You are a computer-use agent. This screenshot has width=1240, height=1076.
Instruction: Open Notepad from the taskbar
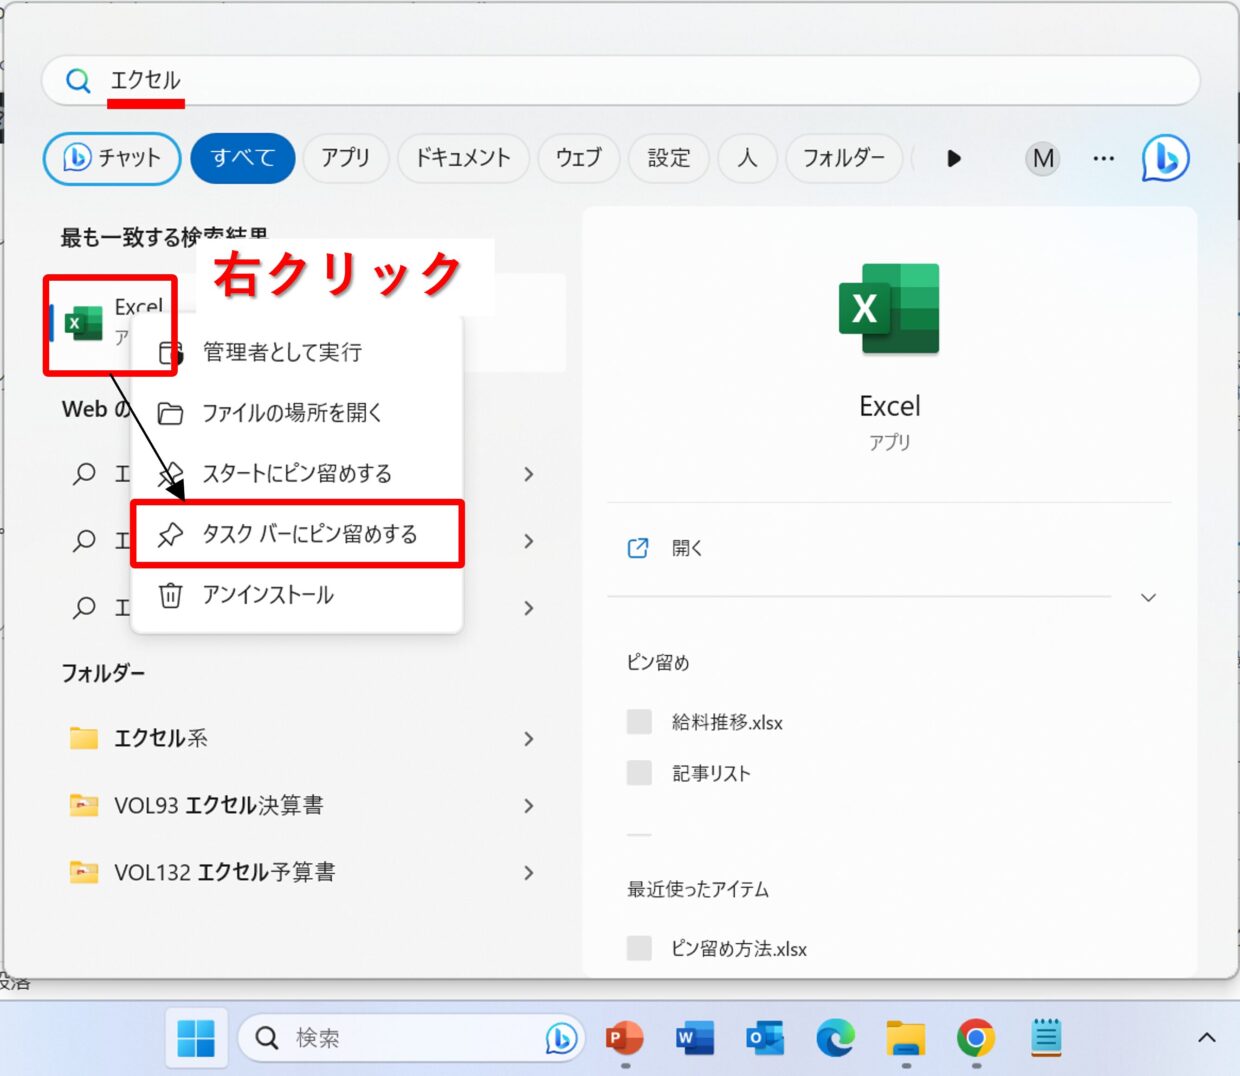pyautogui.click(x=1046, y=1038)
